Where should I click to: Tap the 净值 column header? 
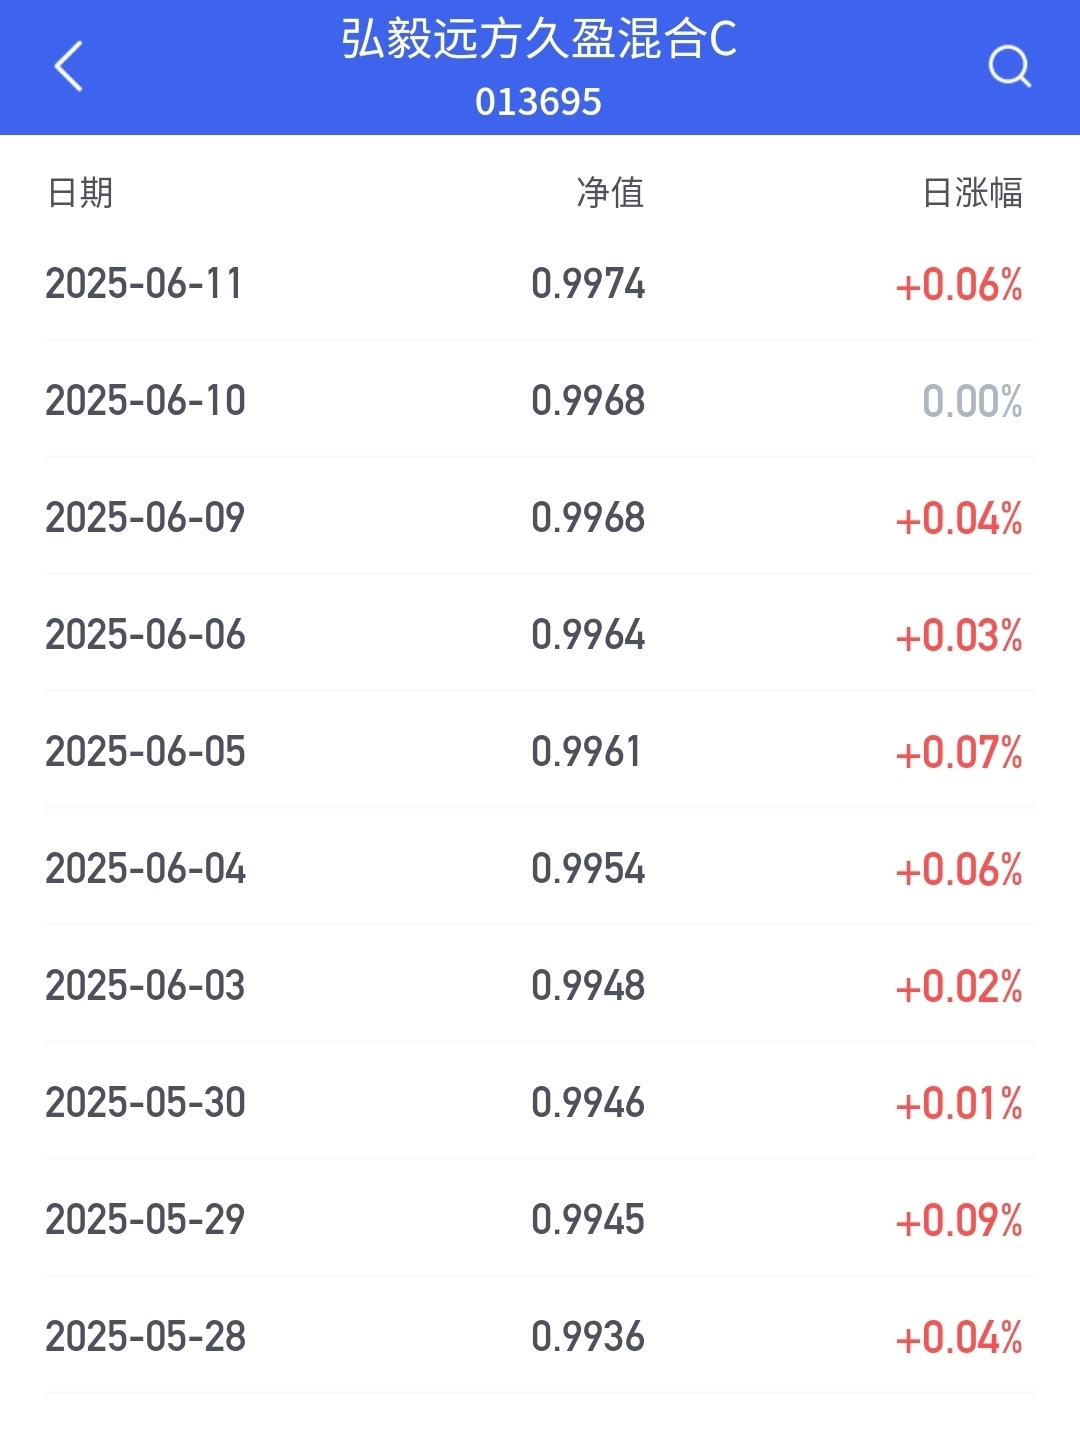pos(610,192)
